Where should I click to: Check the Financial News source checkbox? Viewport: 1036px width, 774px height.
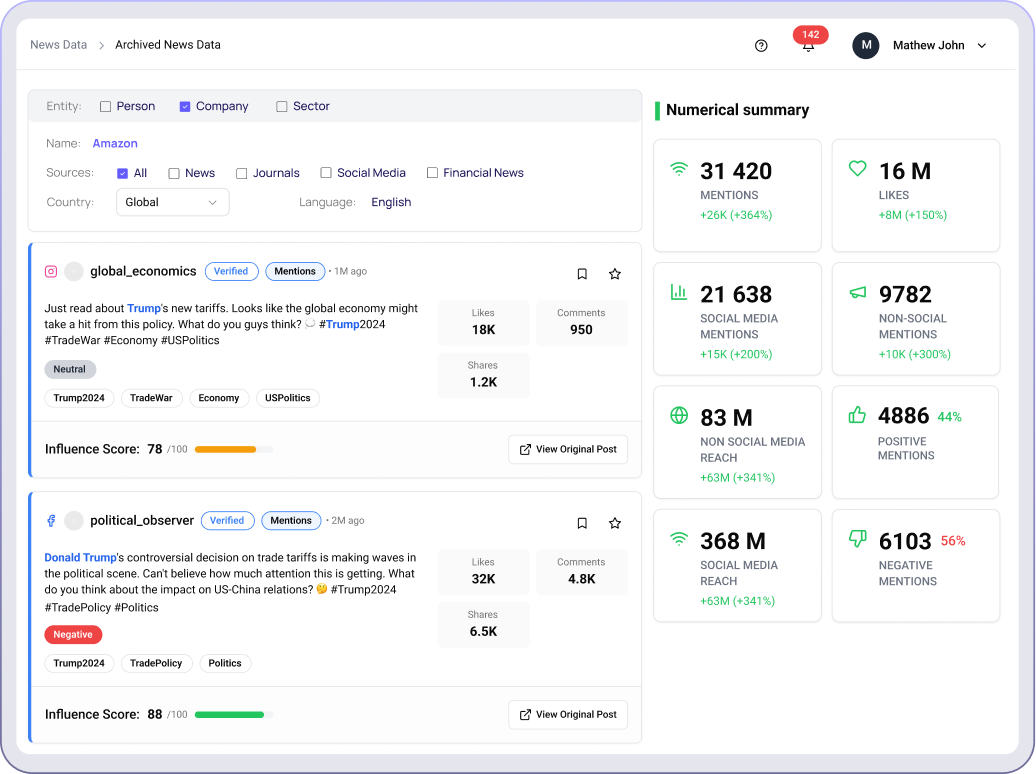(x=432, y=173)
